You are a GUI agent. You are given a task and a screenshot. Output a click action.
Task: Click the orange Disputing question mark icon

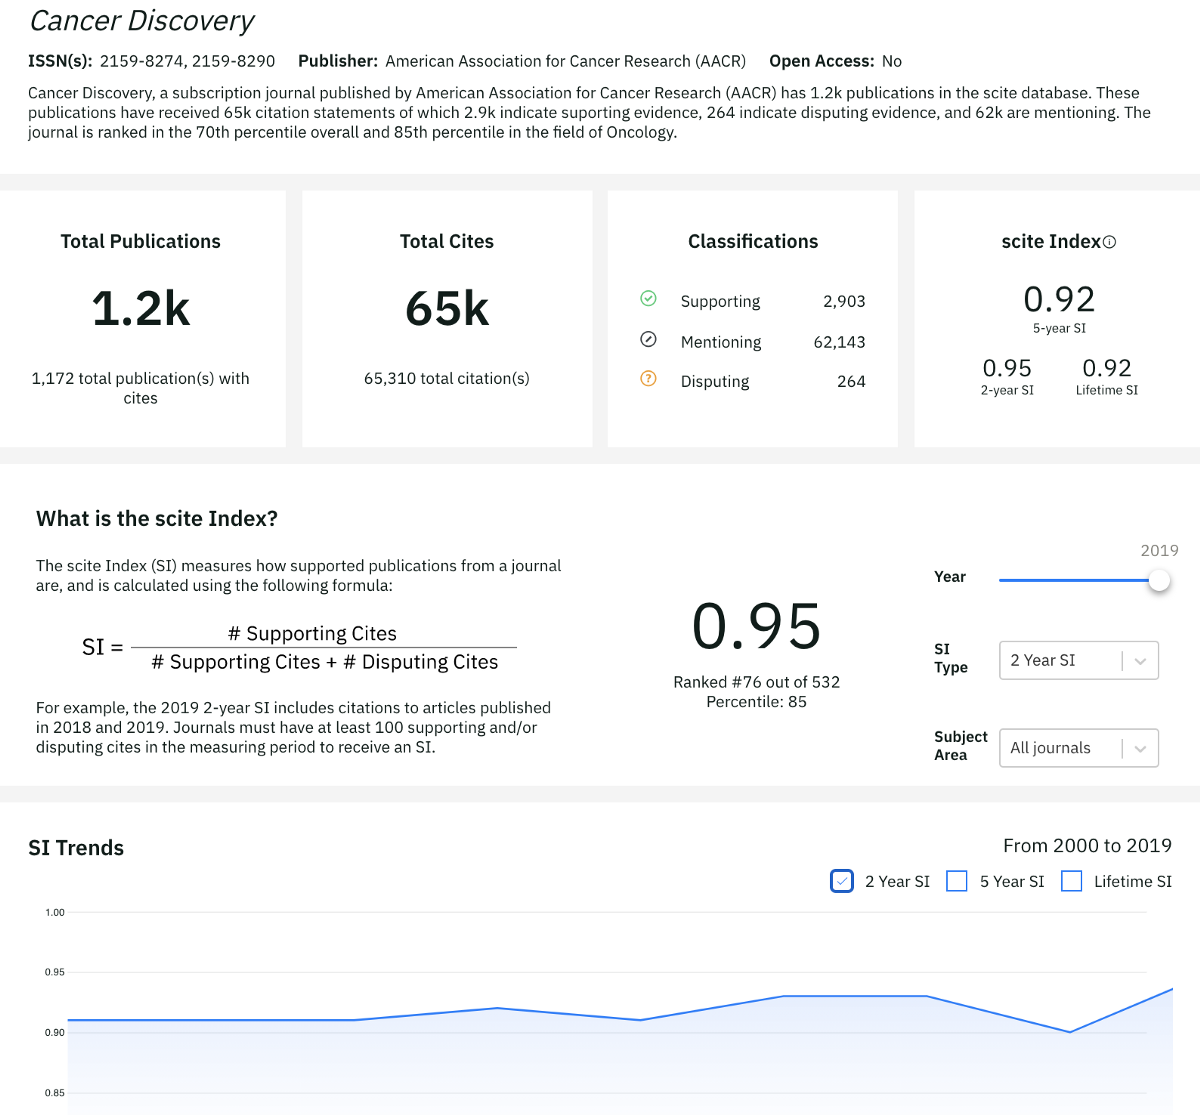(648, 378)
